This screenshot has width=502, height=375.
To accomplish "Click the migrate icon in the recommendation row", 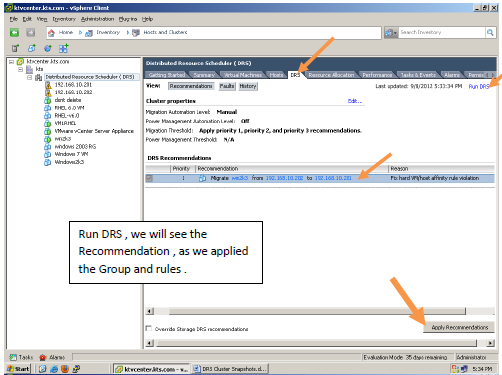I will click(202, 178).
